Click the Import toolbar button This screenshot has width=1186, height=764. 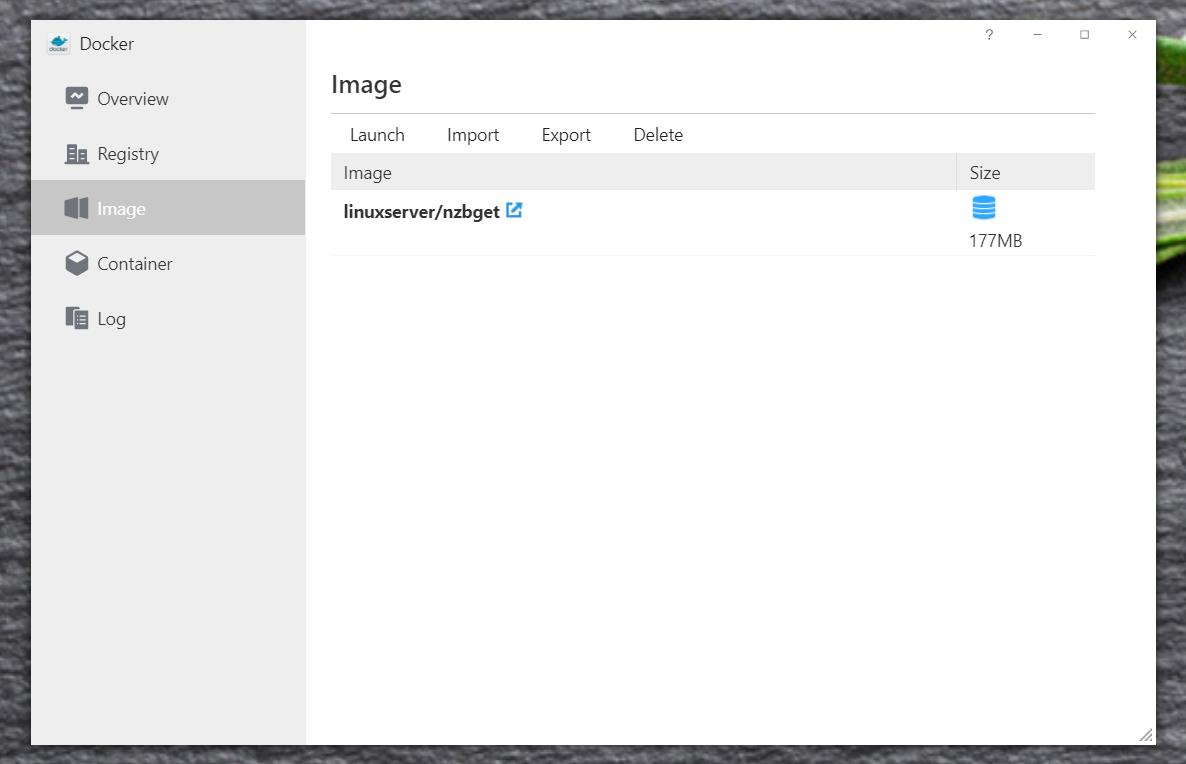click(473, 135)
